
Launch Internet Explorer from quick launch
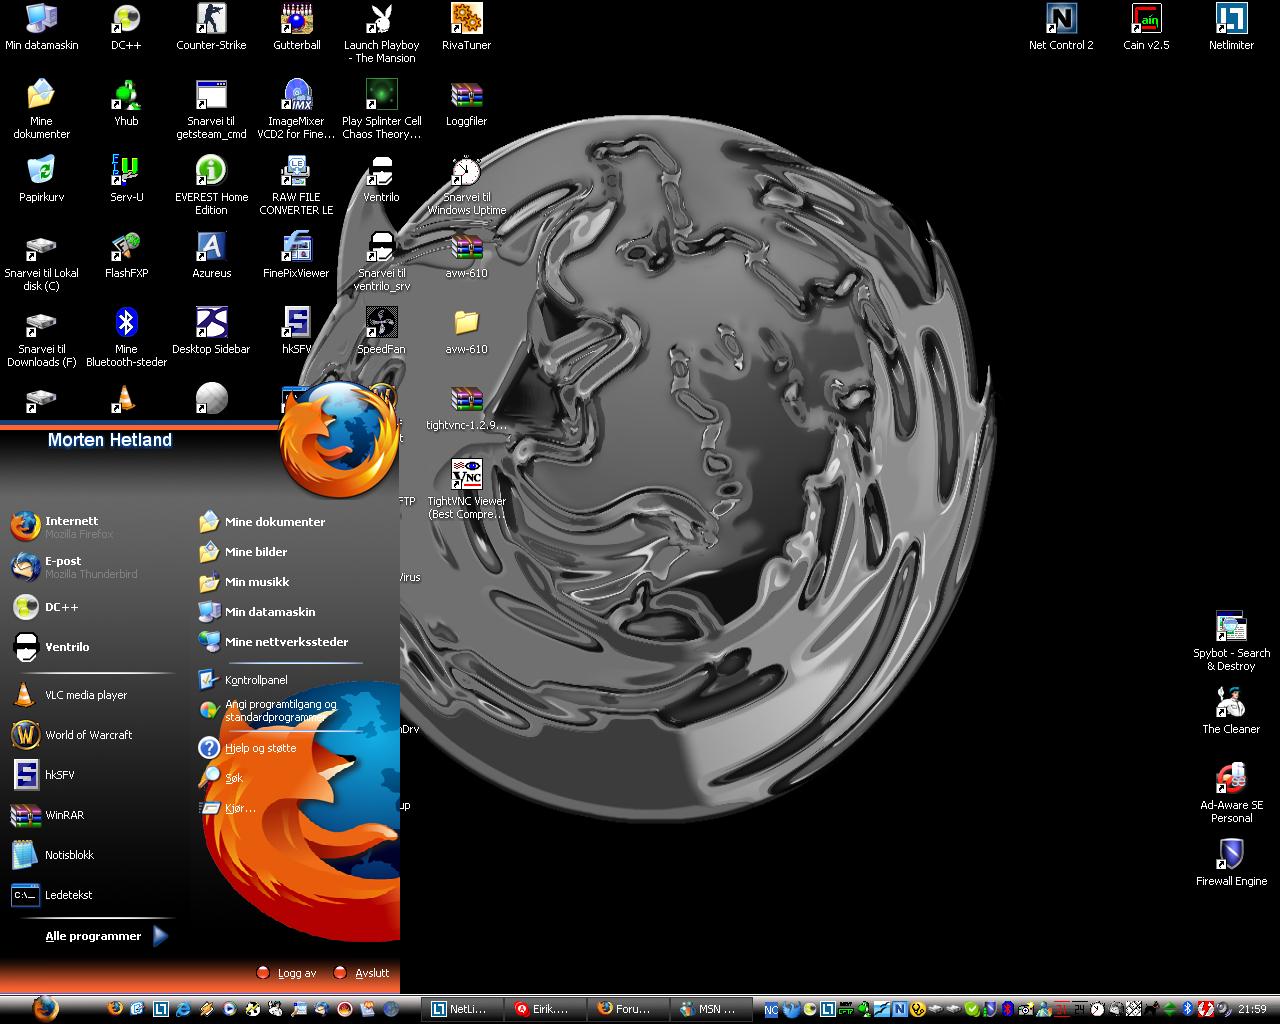click(x=183, y=1009)
